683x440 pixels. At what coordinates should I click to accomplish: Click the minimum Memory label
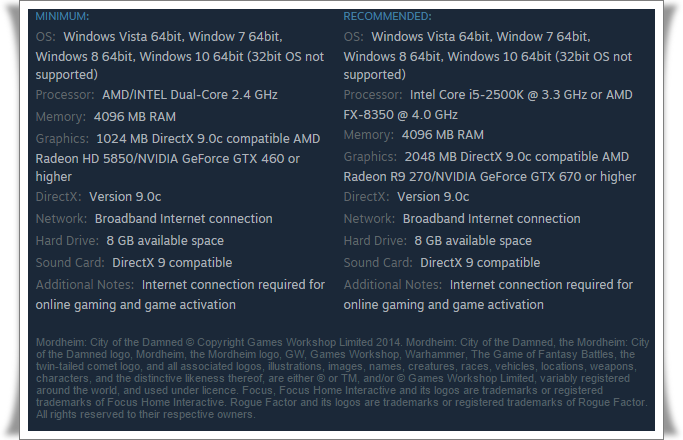point(60,115)
